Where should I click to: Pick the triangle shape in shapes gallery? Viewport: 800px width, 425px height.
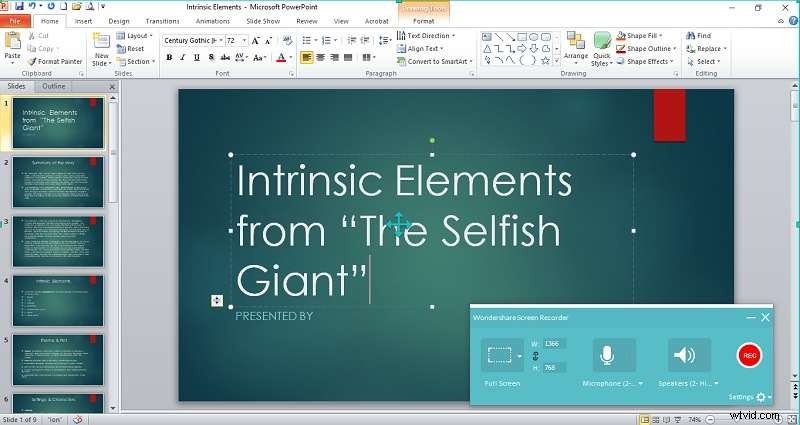487,48
